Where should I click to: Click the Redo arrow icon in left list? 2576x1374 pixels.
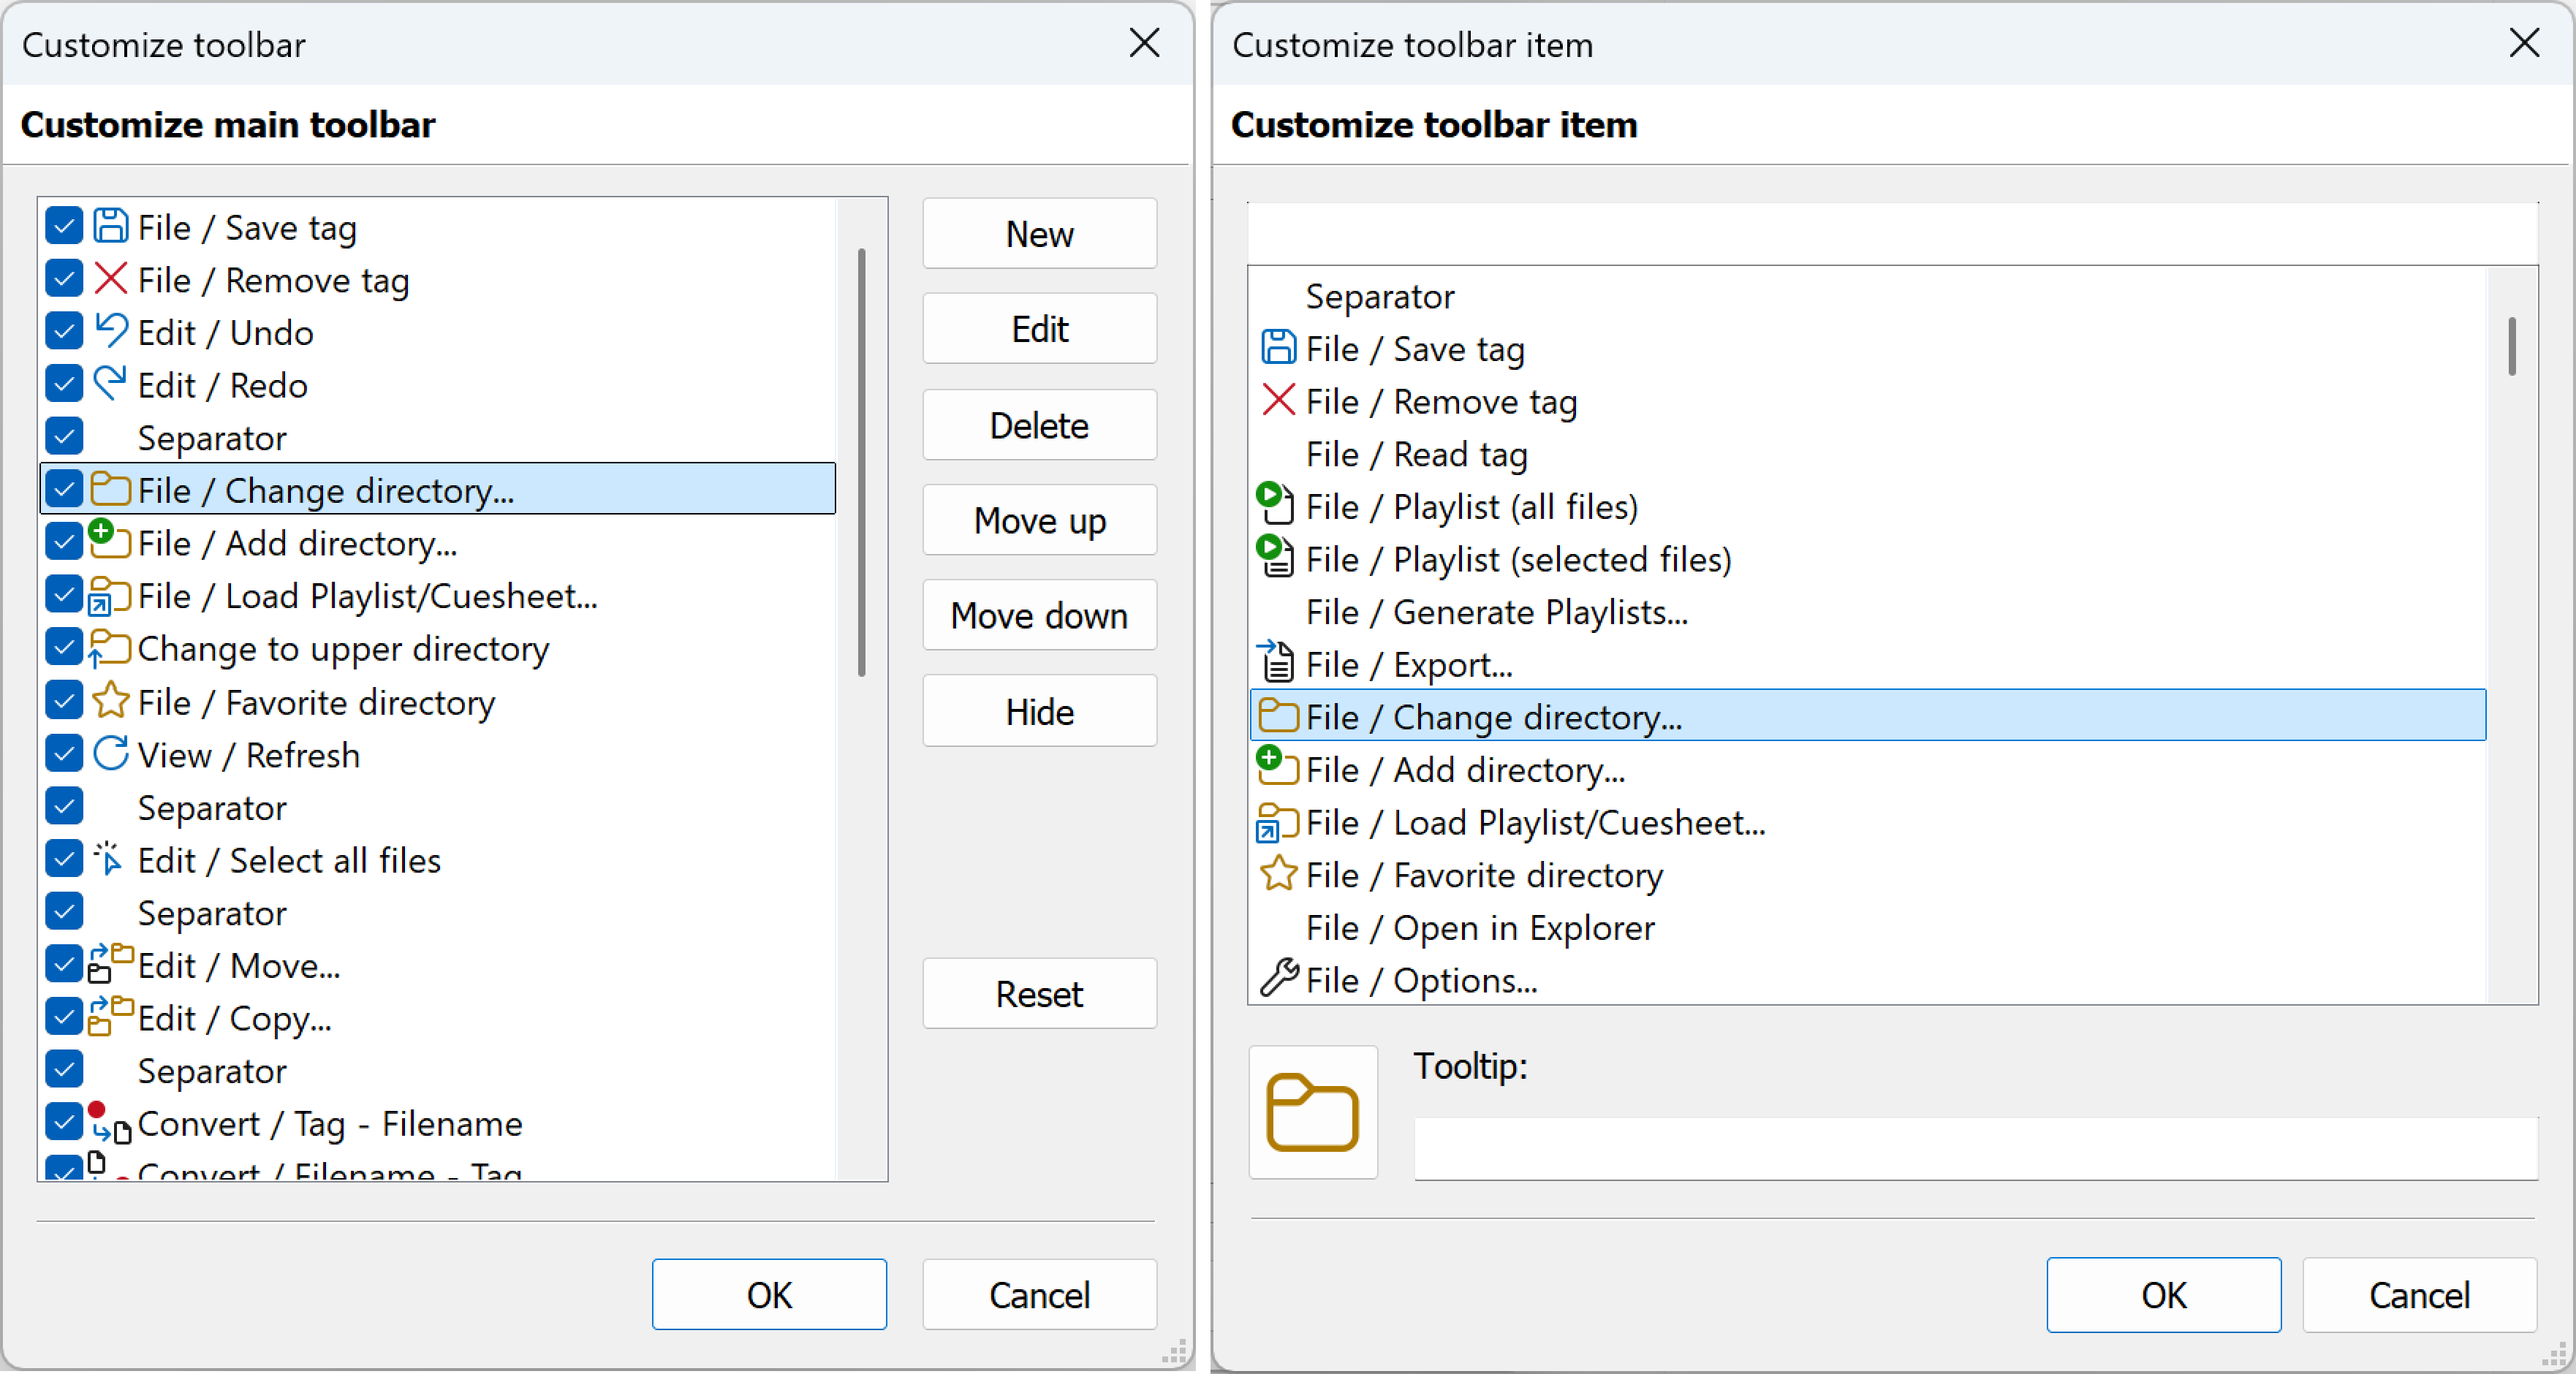(110, 384)
